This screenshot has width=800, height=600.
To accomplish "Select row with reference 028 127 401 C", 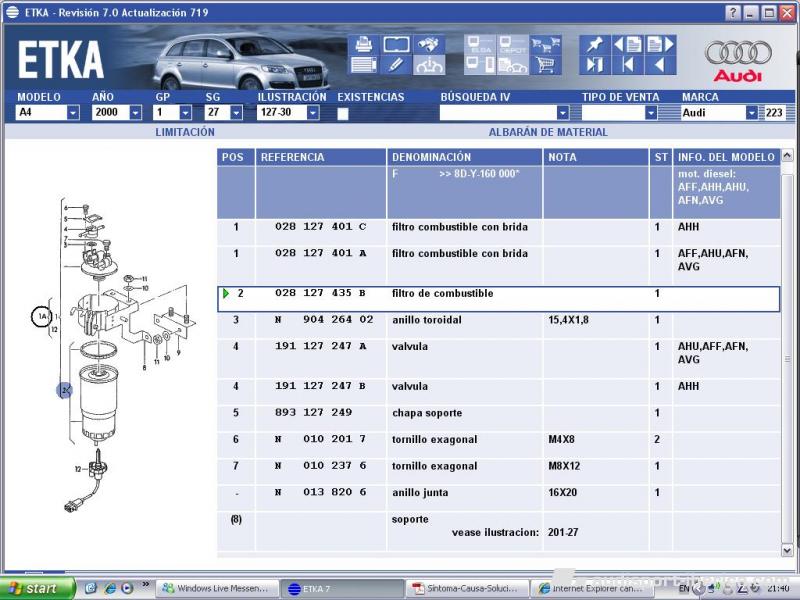I will 498,232.
